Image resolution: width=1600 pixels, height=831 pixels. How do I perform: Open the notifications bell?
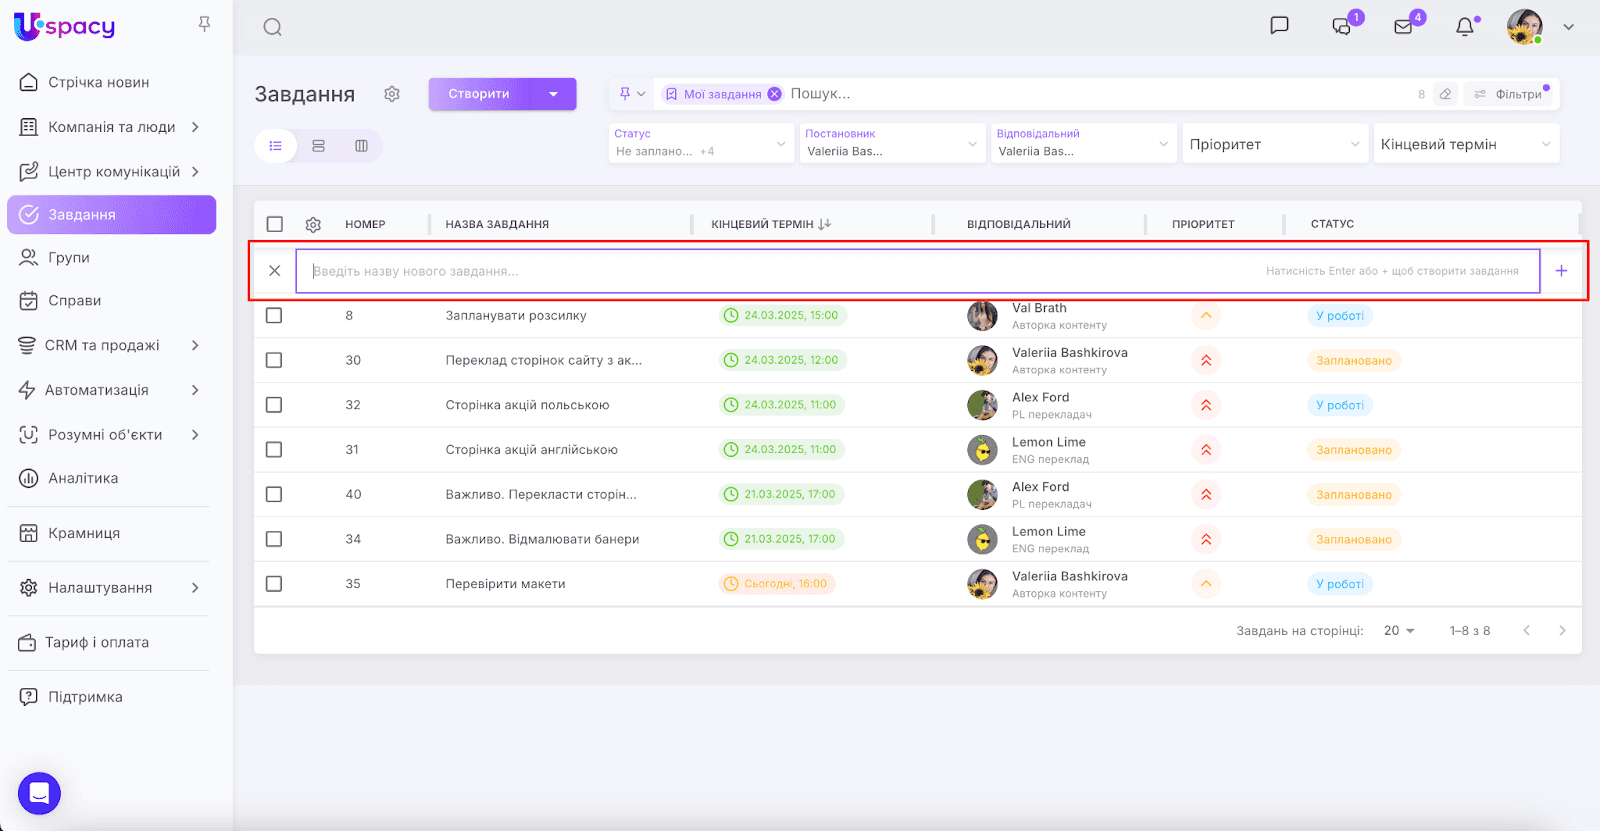pos(1465,27)
